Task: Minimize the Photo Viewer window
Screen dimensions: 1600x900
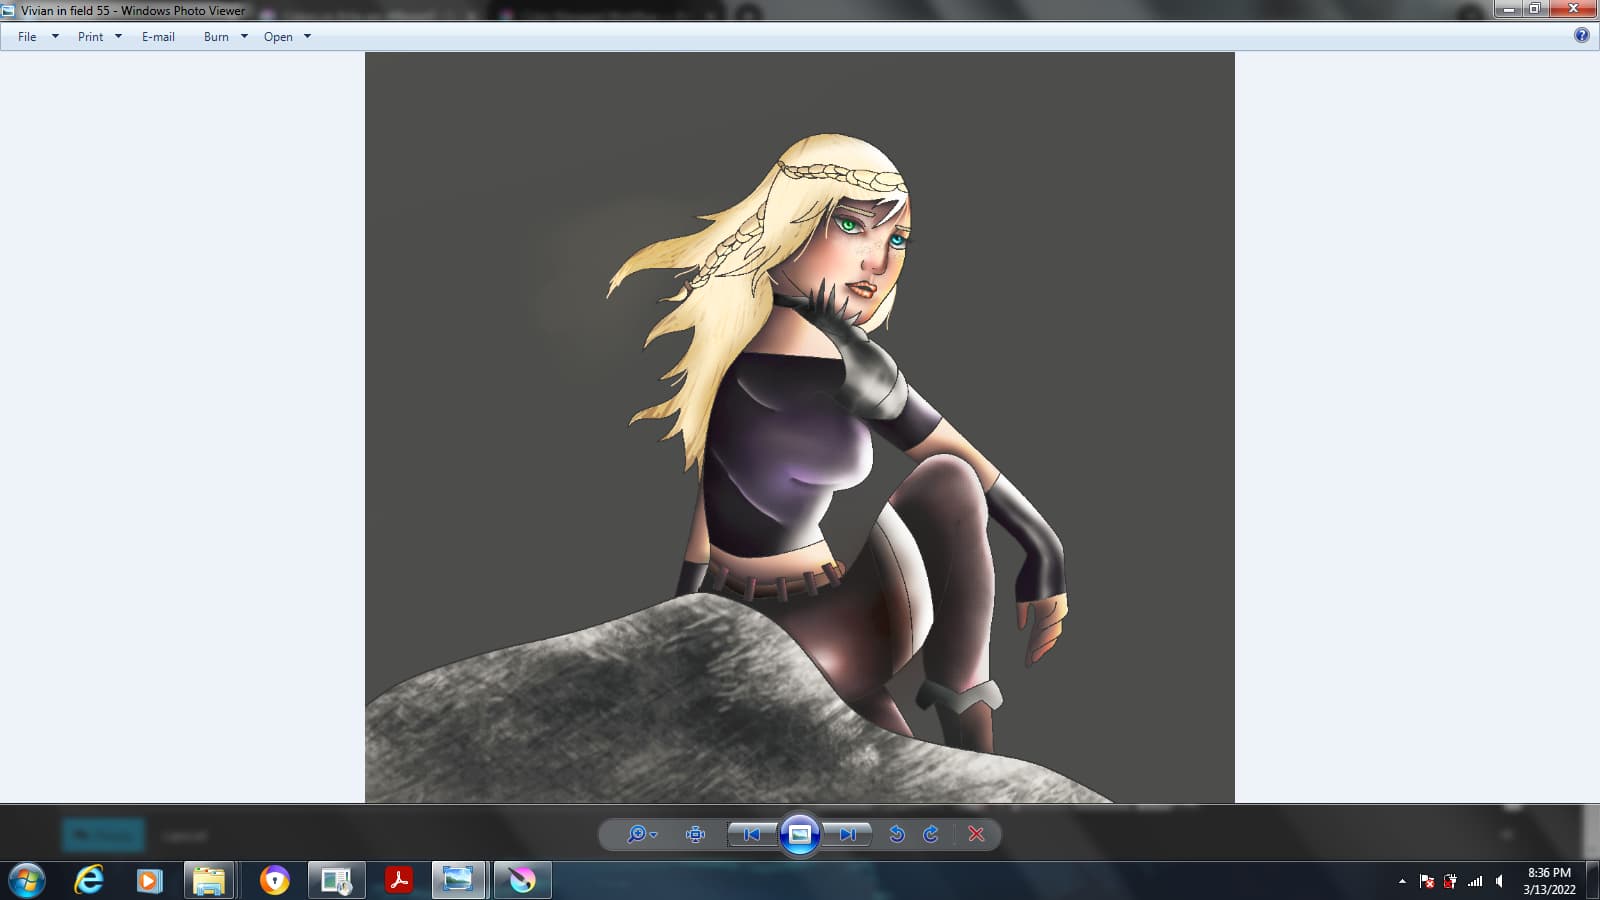Action: (x=1509, y=9)
